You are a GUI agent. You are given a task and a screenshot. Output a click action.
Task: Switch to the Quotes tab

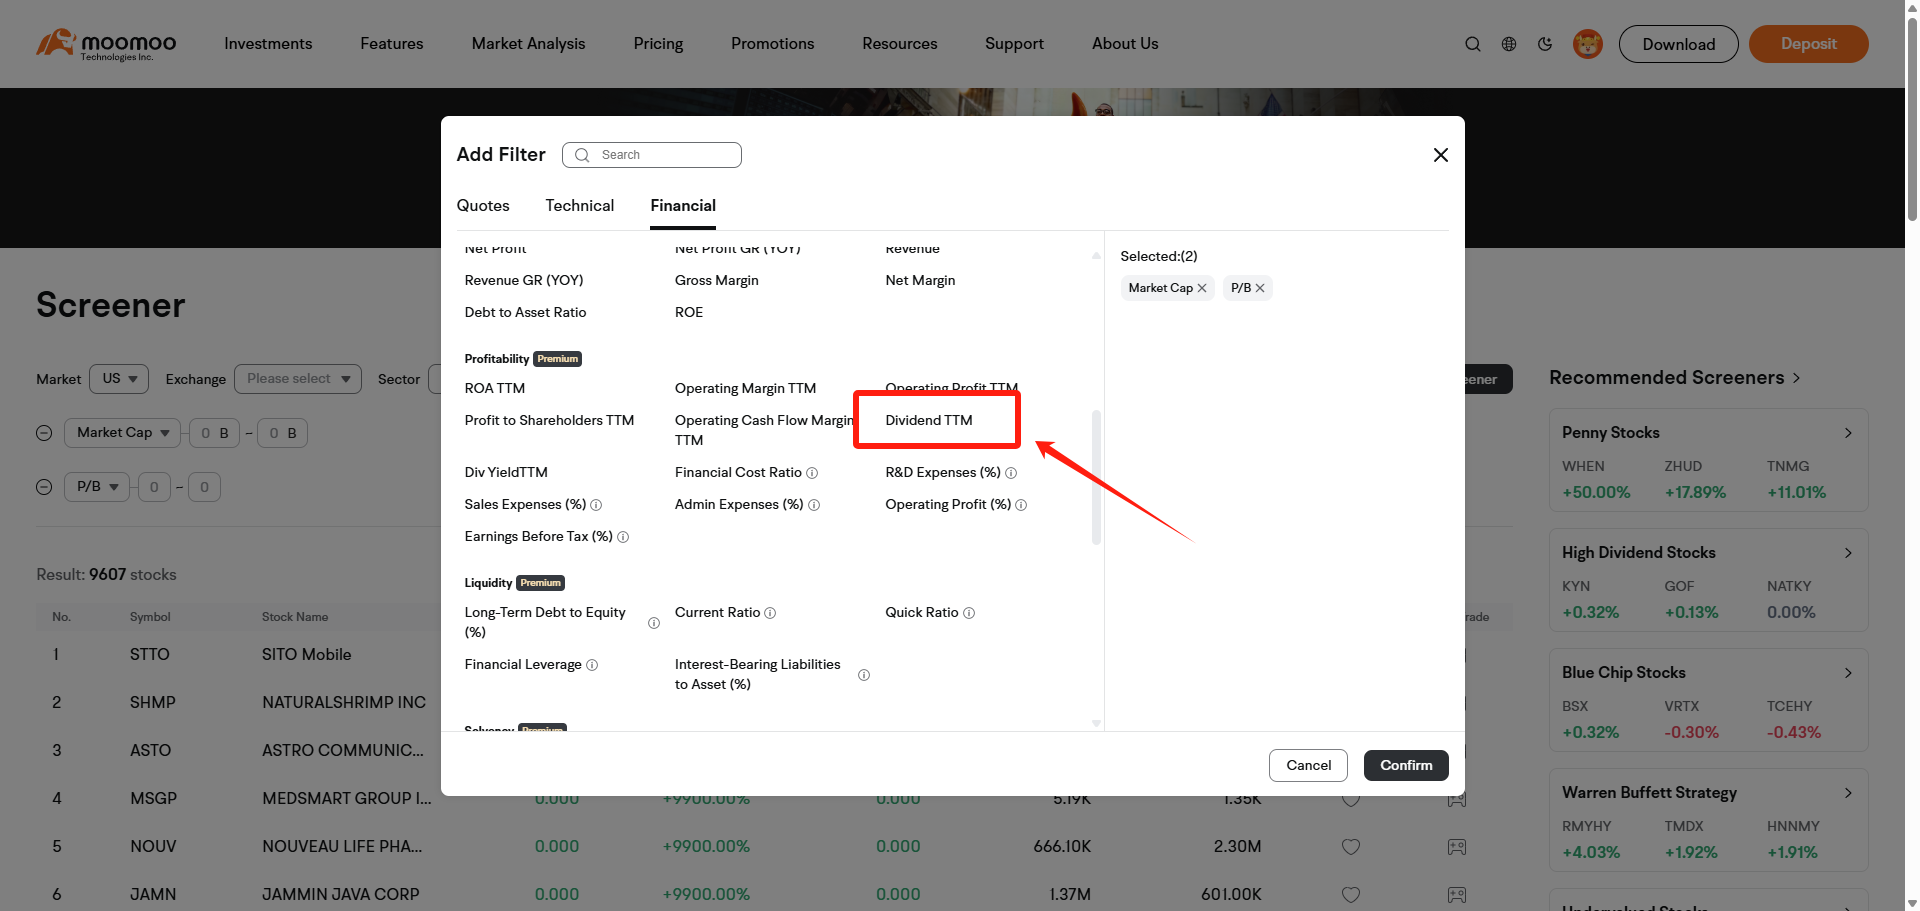tap(483, 206)
